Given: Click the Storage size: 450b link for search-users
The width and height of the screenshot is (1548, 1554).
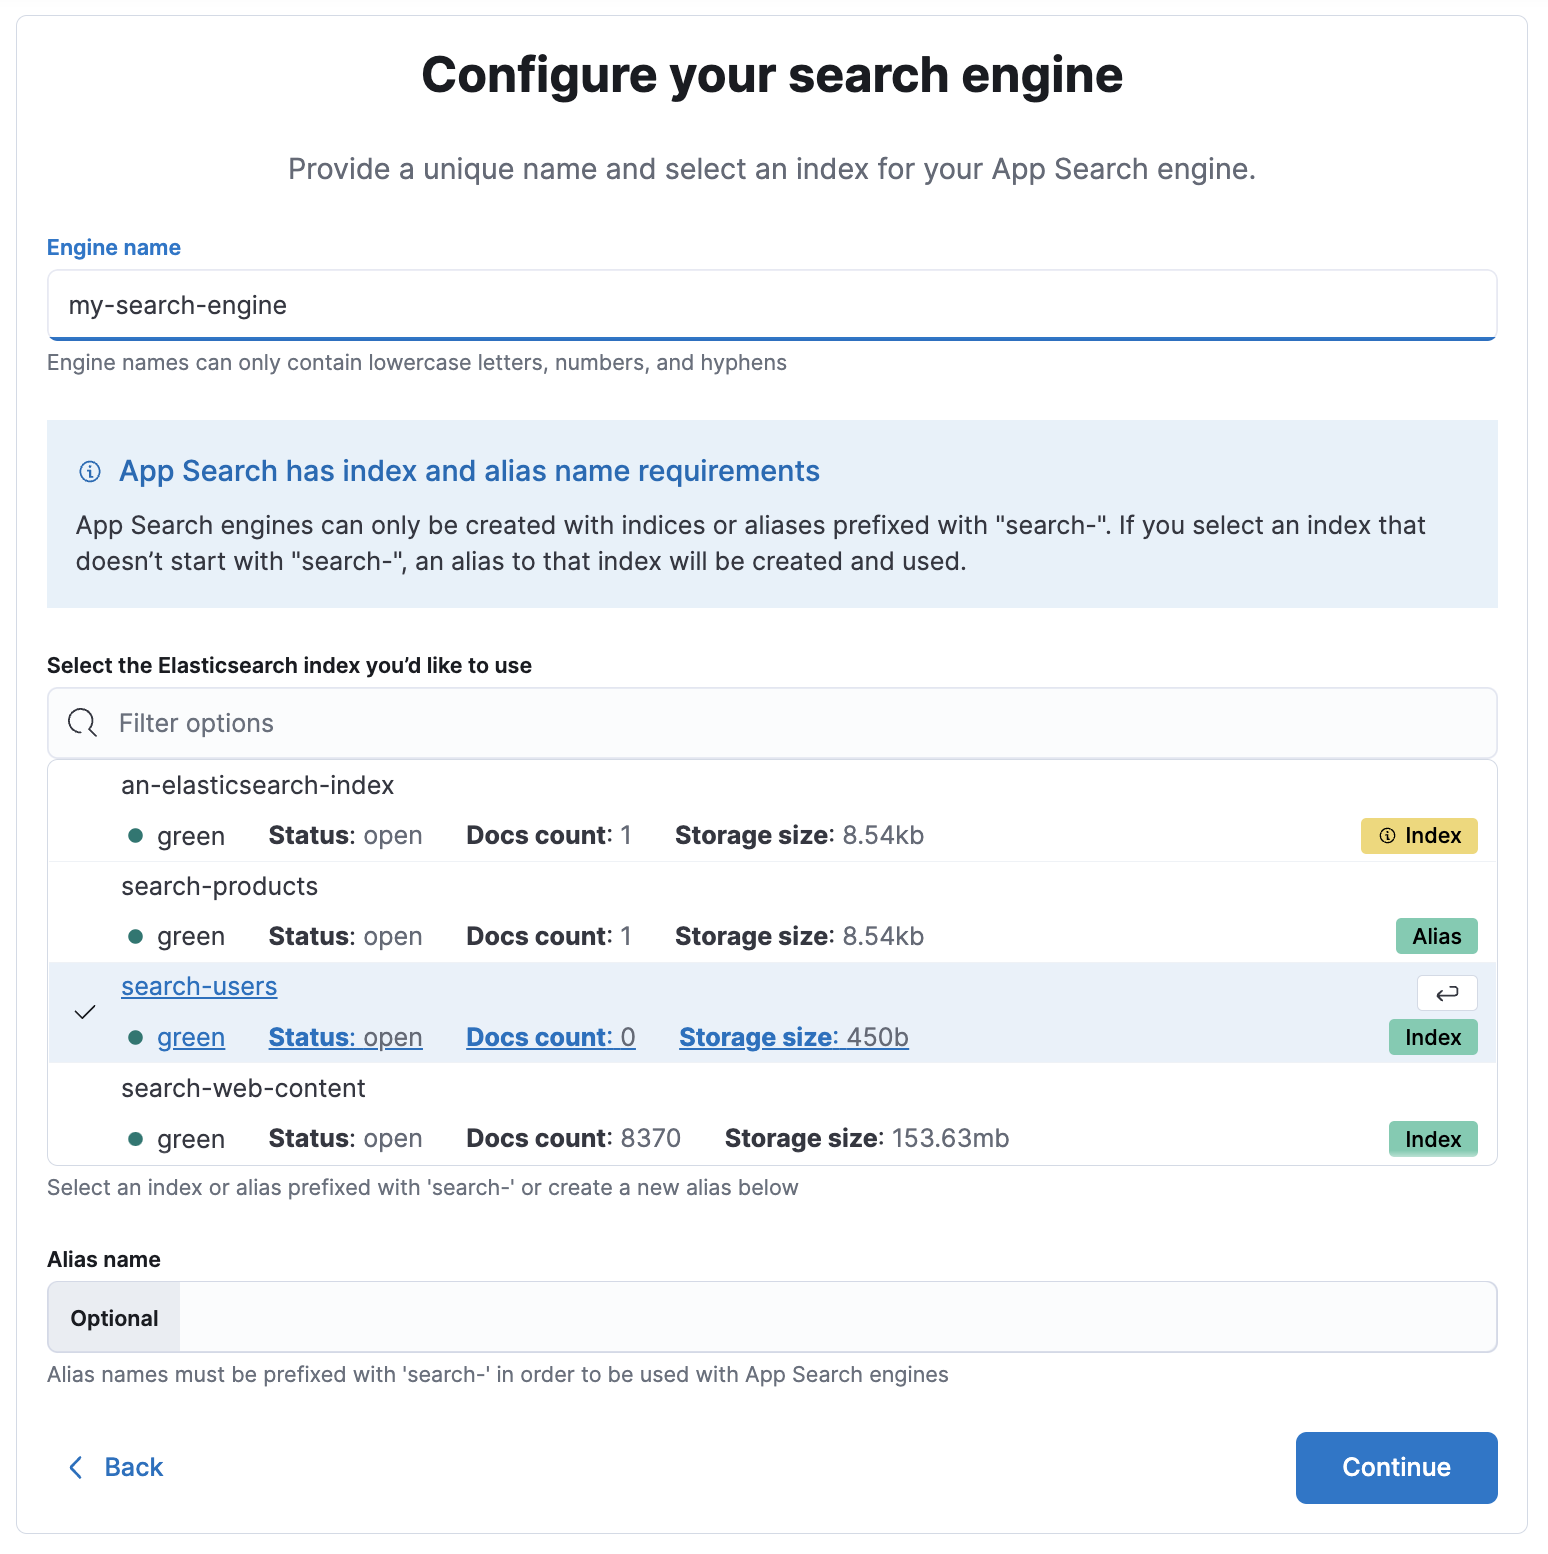Looking at the screenshot, I should pos(793,1037).
